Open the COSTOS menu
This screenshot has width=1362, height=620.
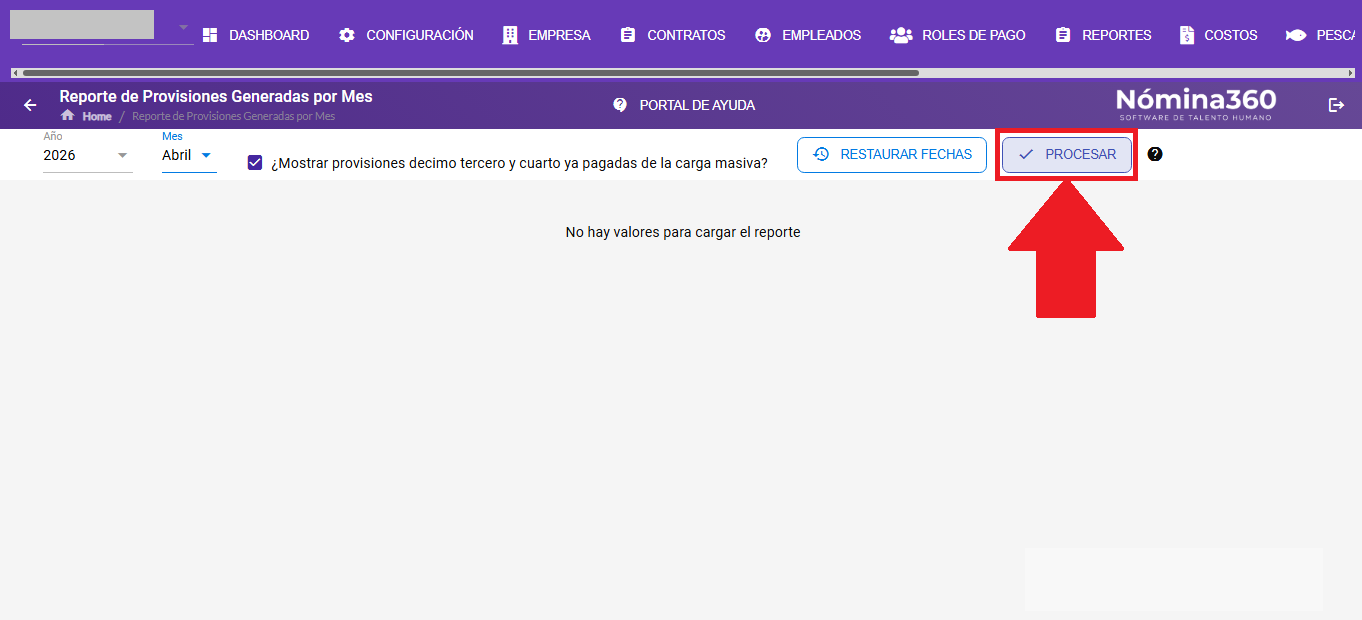1218,35
